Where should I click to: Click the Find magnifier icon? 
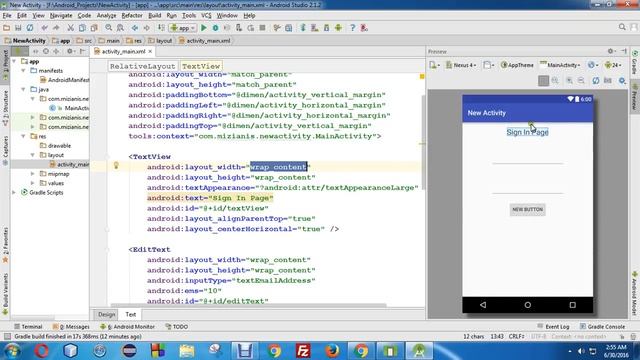(x=109, y=28)
